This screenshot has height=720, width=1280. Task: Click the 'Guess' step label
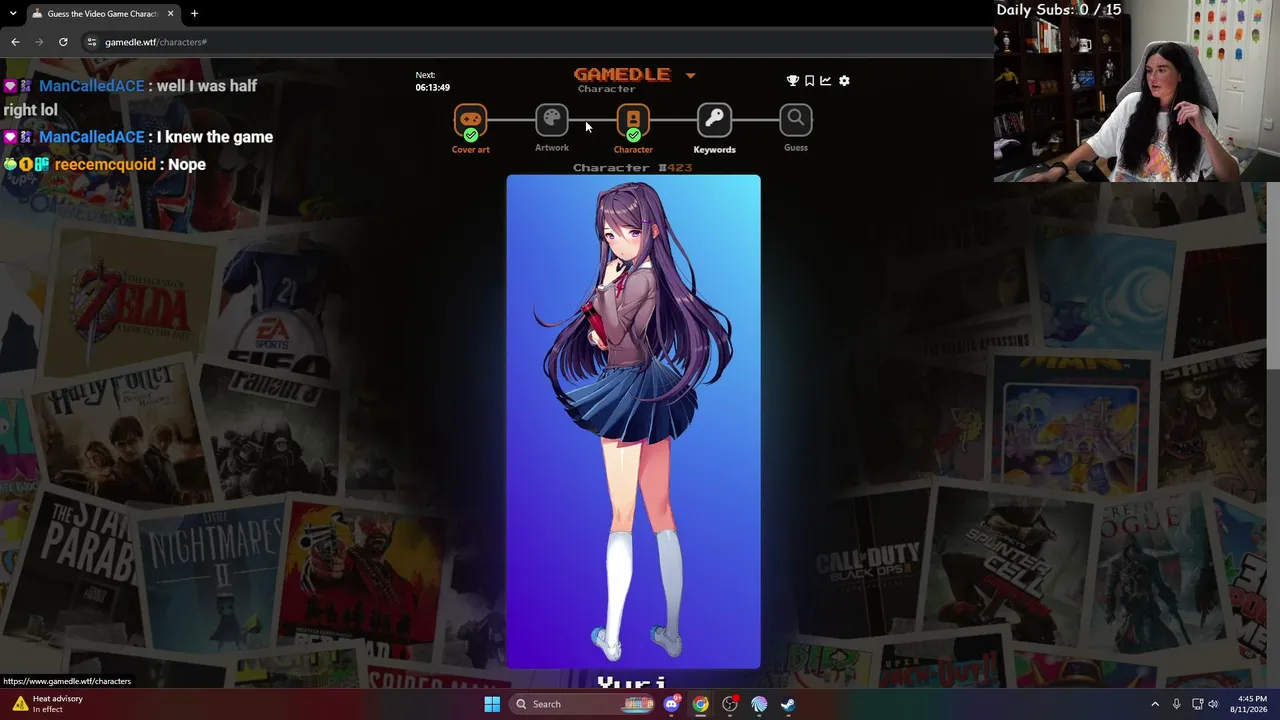click(x=796, y=148)
